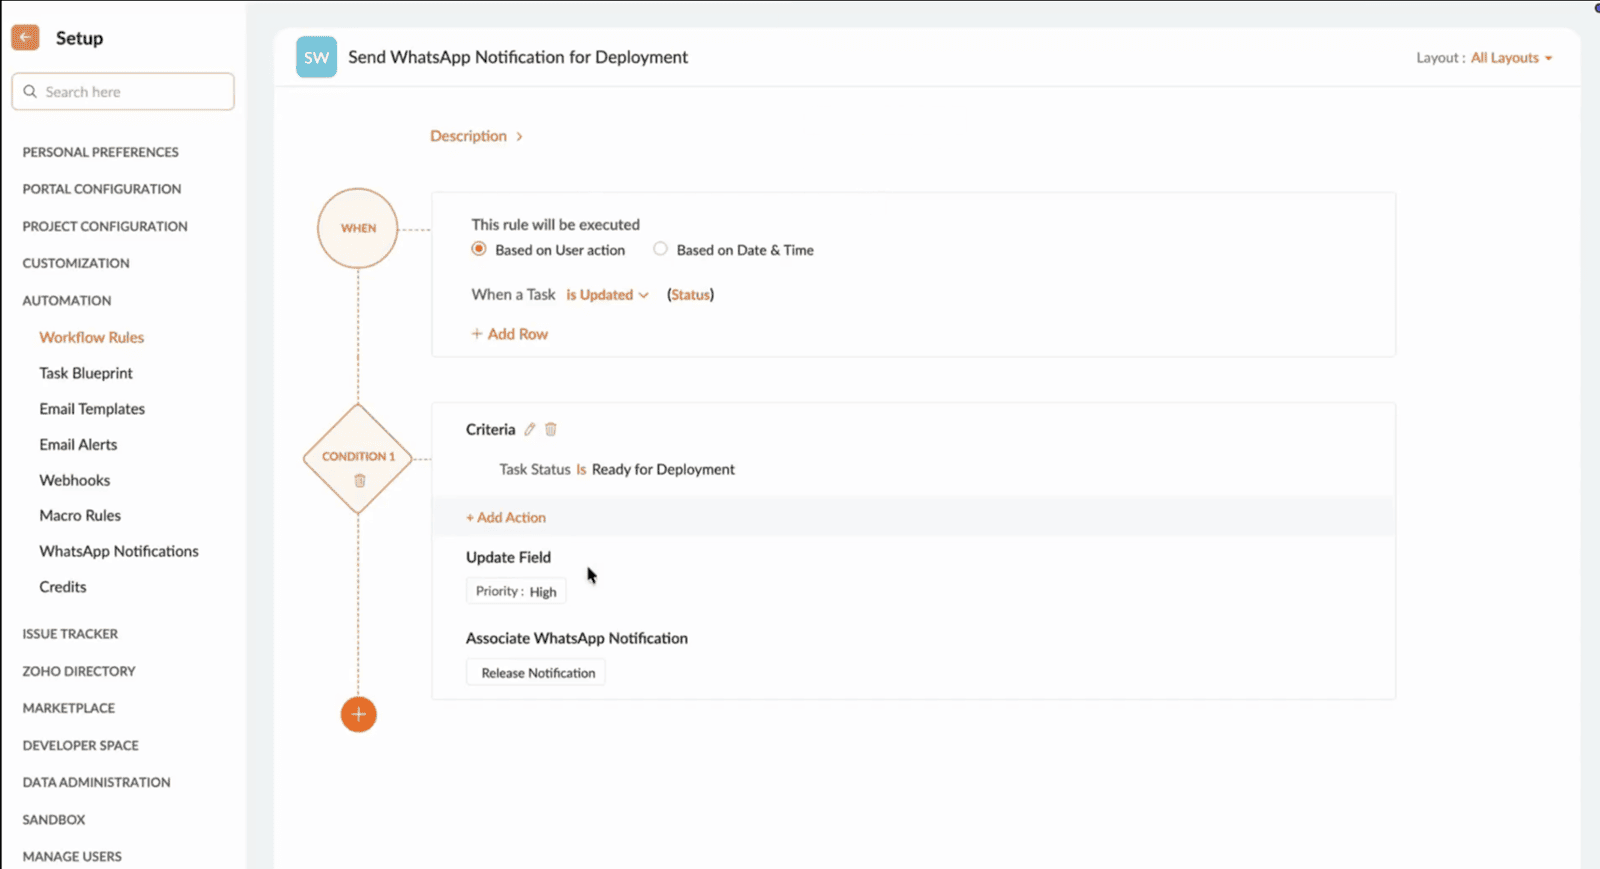Image resolution: width=1600 pixels, height=869 pixels.
Task: Expand PORTAL CONFIGURATION in the sidebar
Action: point(102,189)
